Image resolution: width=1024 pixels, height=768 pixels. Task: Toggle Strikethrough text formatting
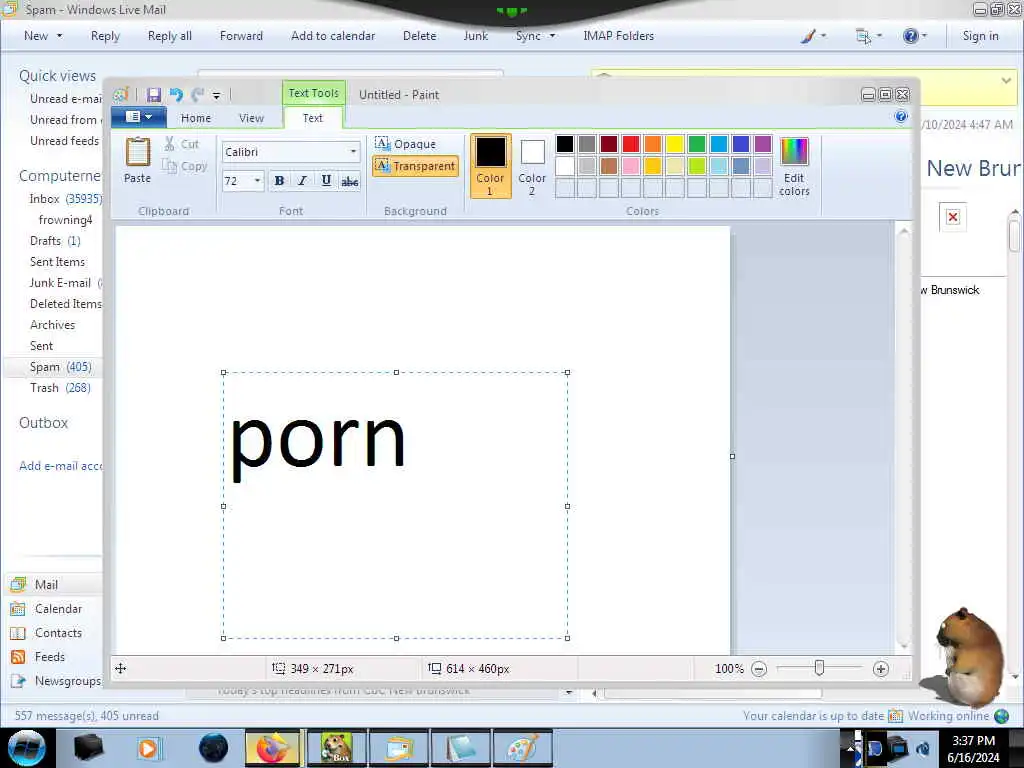click(x=349, y=181)
